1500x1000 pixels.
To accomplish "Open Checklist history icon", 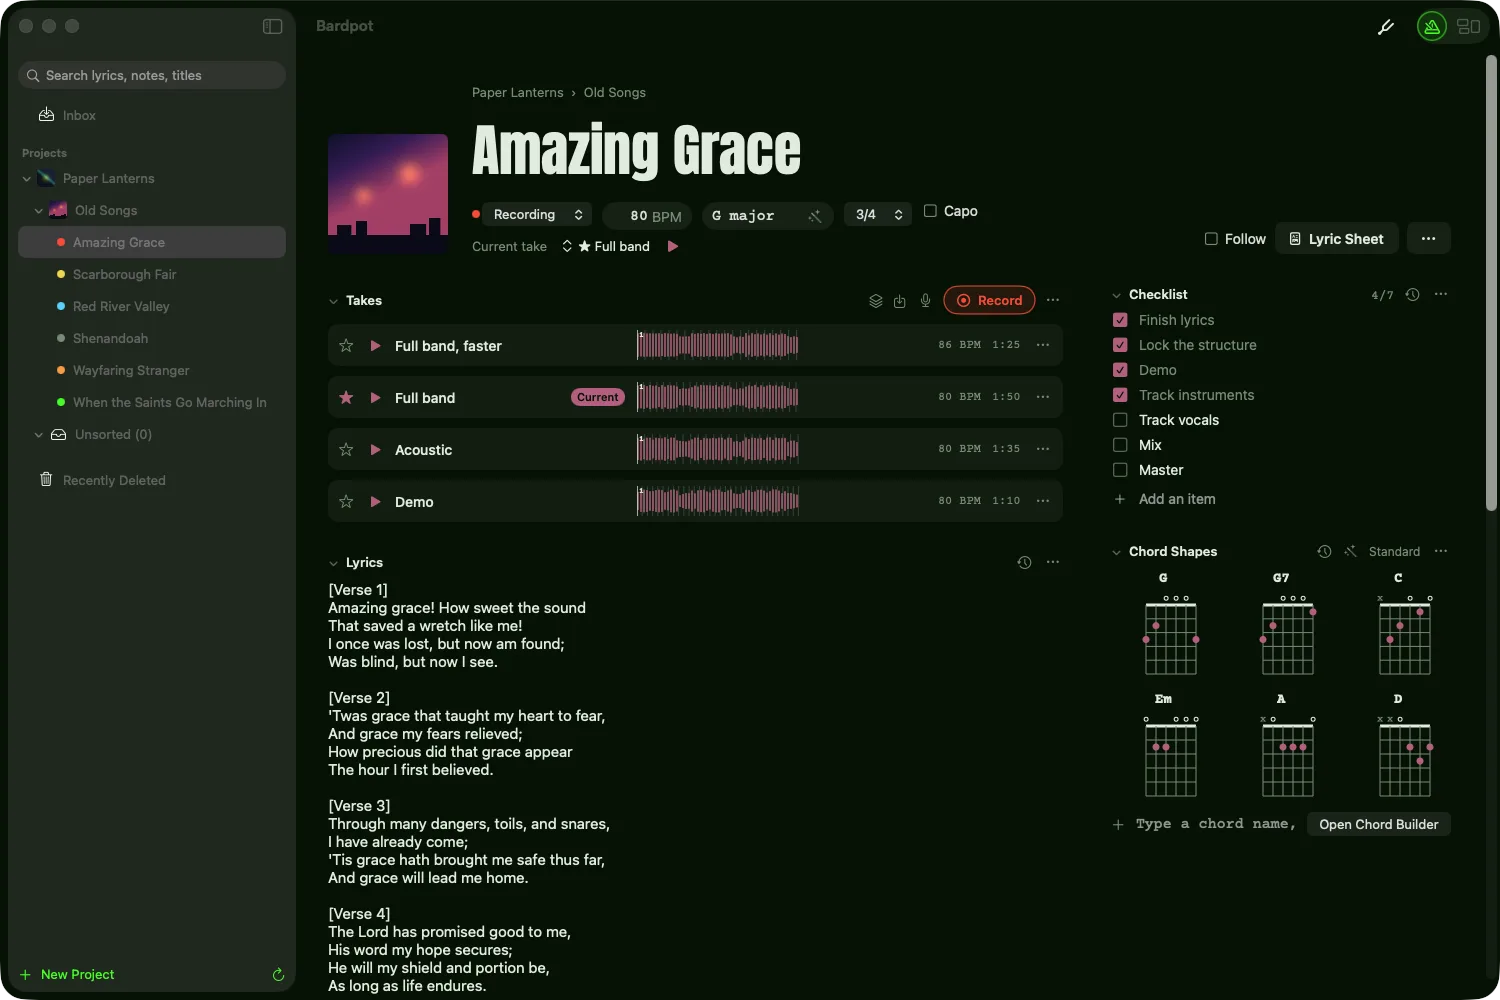I will pos(1412,294).
